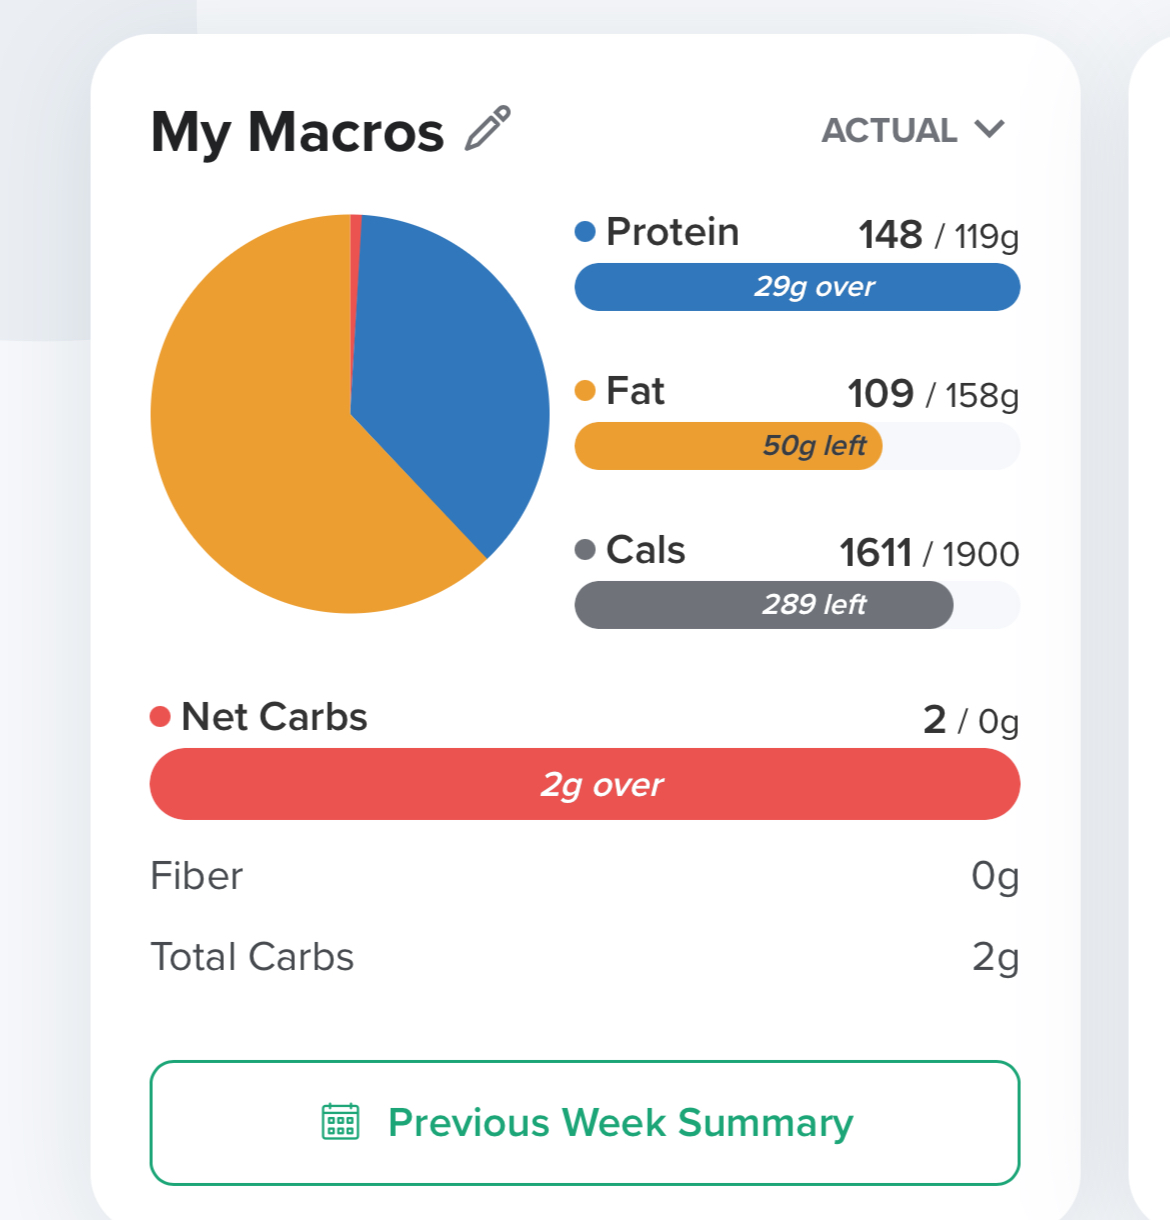The image size is (1170, 1220).
Task: Click the red Net Carbs progress bar
Action: [585, 784]
